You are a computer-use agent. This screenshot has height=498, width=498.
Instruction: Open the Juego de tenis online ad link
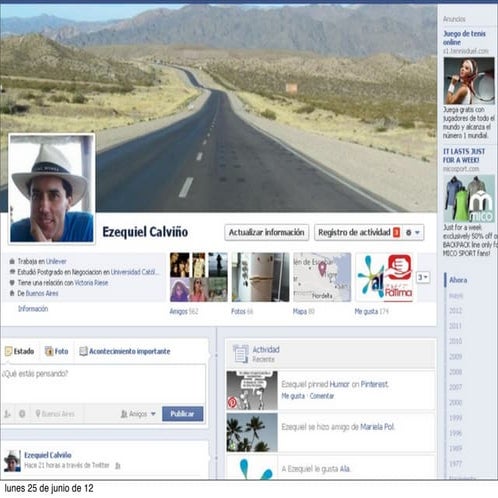(x=464, y=38)
